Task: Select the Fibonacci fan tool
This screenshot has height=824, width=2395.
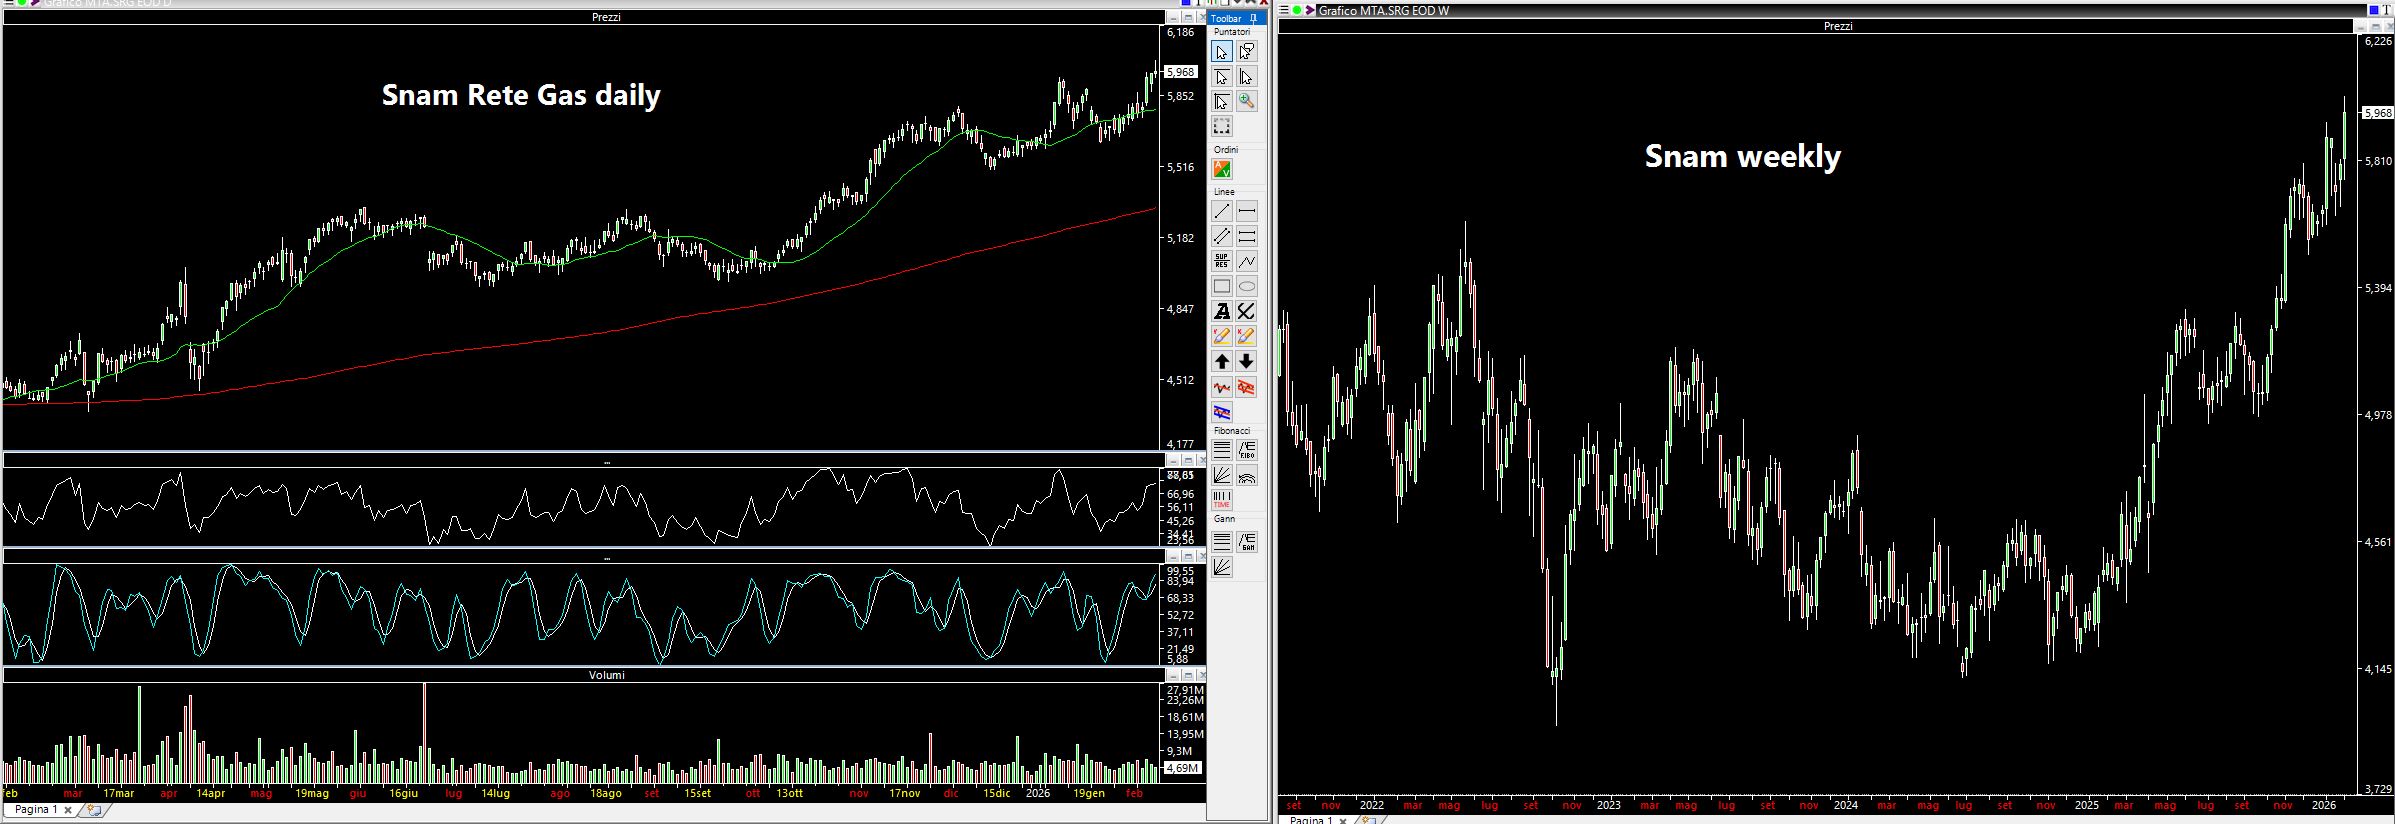Action: 1221,475
